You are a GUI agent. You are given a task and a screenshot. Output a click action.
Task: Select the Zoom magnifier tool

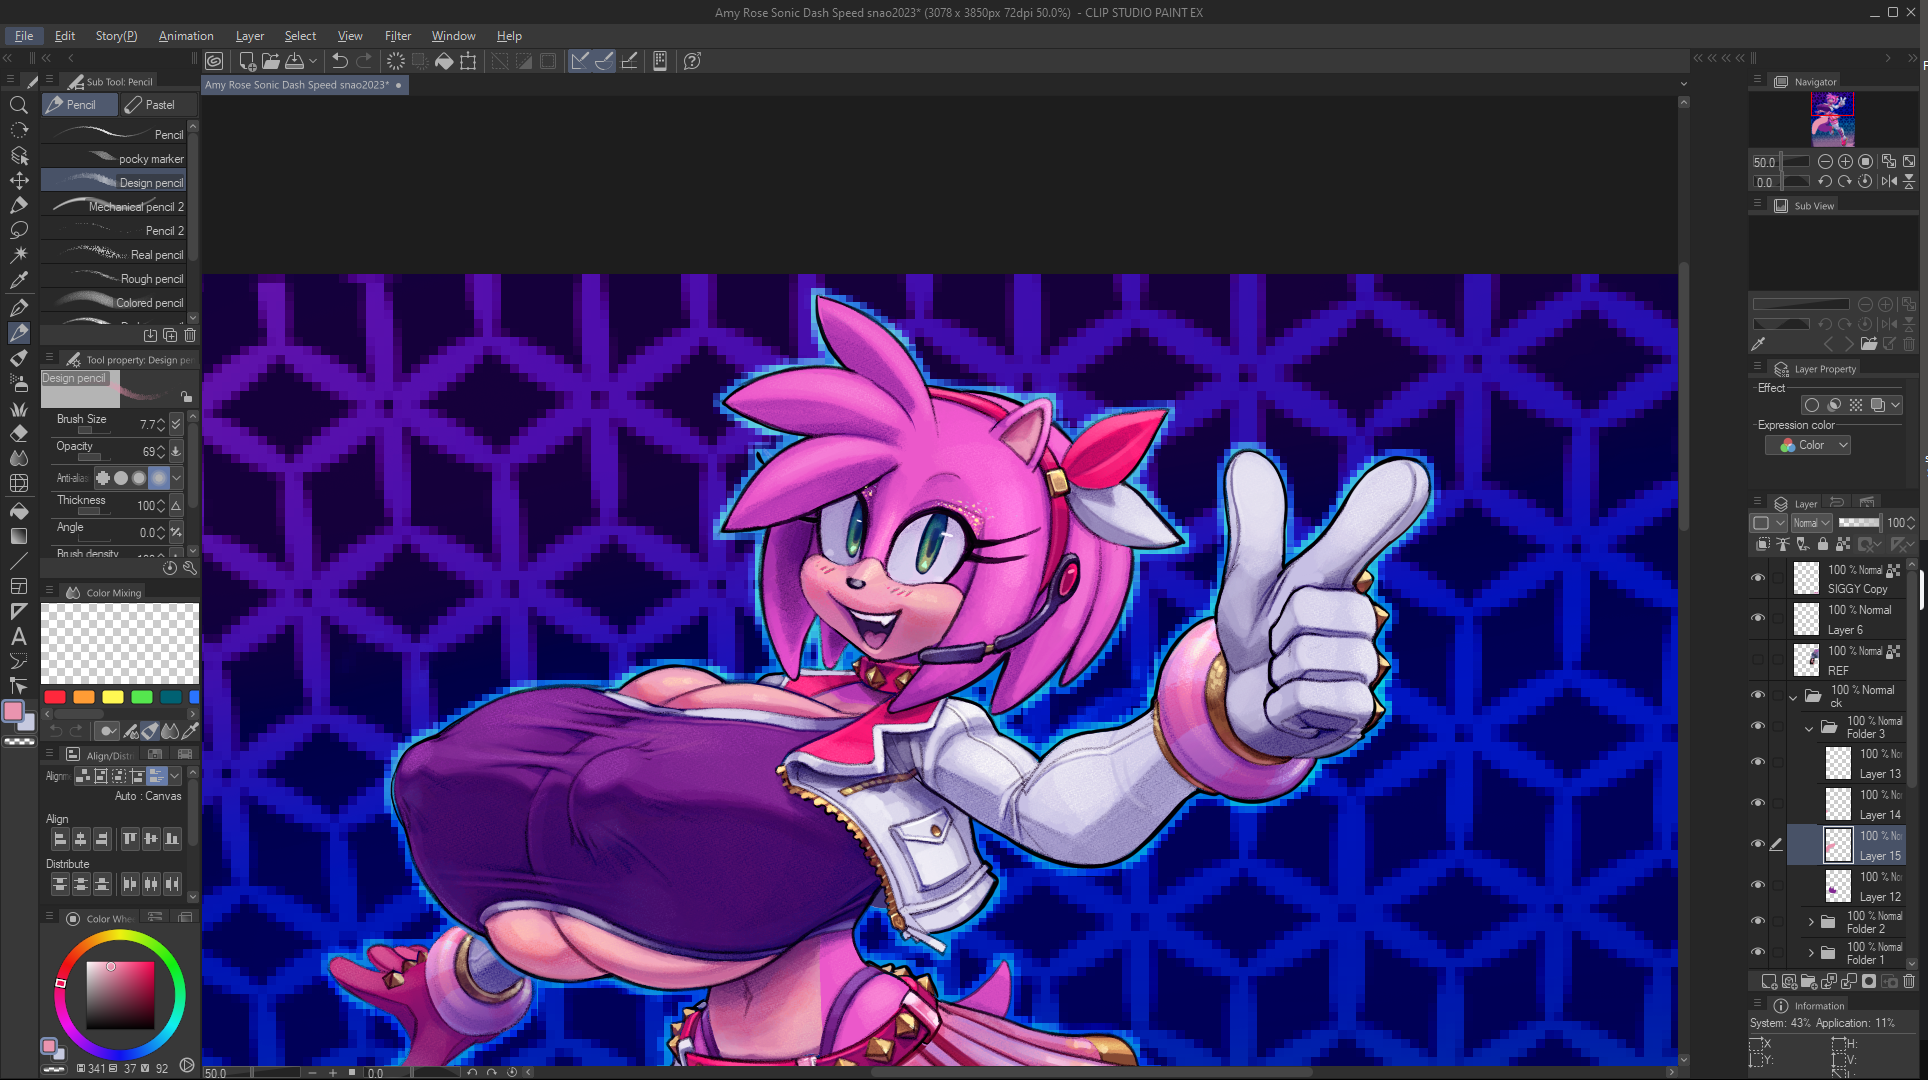(x=18, y=105)
